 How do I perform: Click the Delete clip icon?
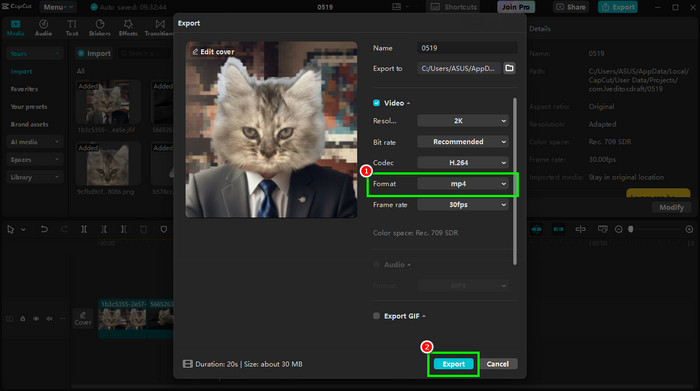point(144,229)
